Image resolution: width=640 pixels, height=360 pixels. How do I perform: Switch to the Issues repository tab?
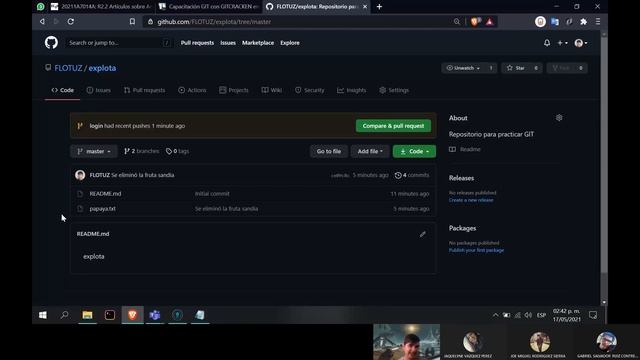click(x=99, y=90)
